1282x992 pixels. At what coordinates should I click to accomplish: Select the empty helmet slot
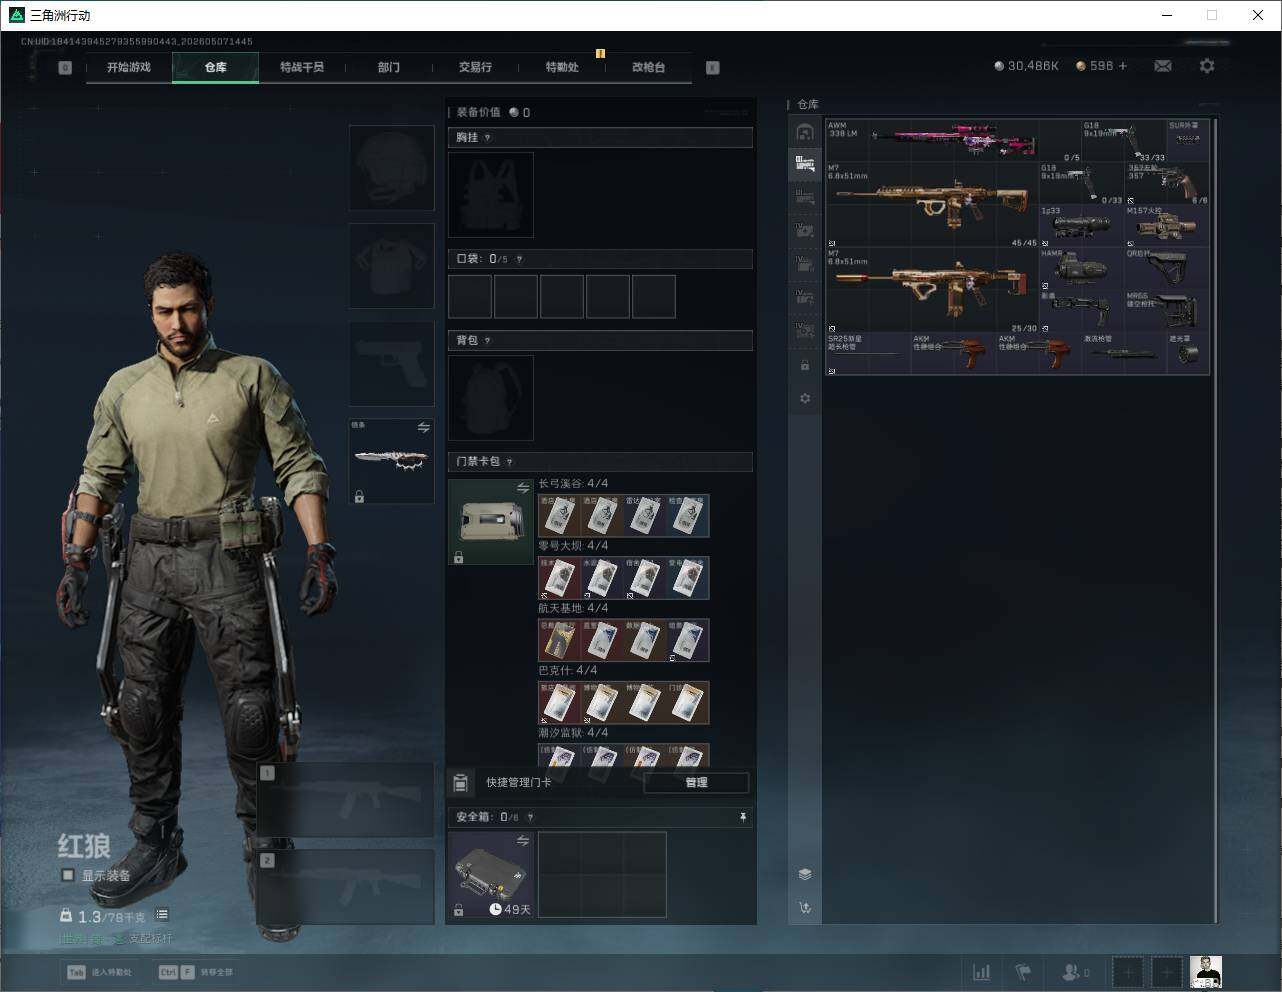click(x=391, y=167)
